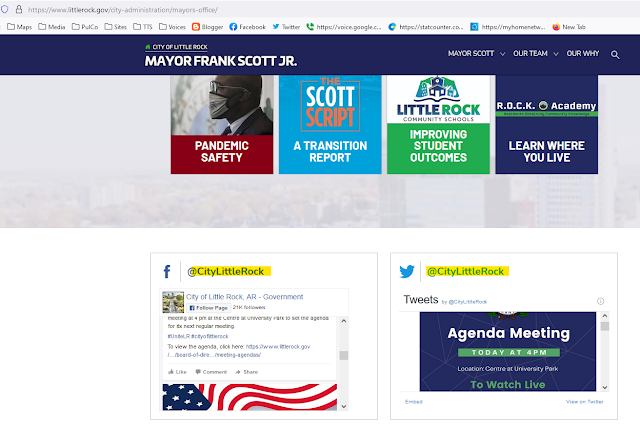Click the Like icon on Facebook post

coord(177,372)
